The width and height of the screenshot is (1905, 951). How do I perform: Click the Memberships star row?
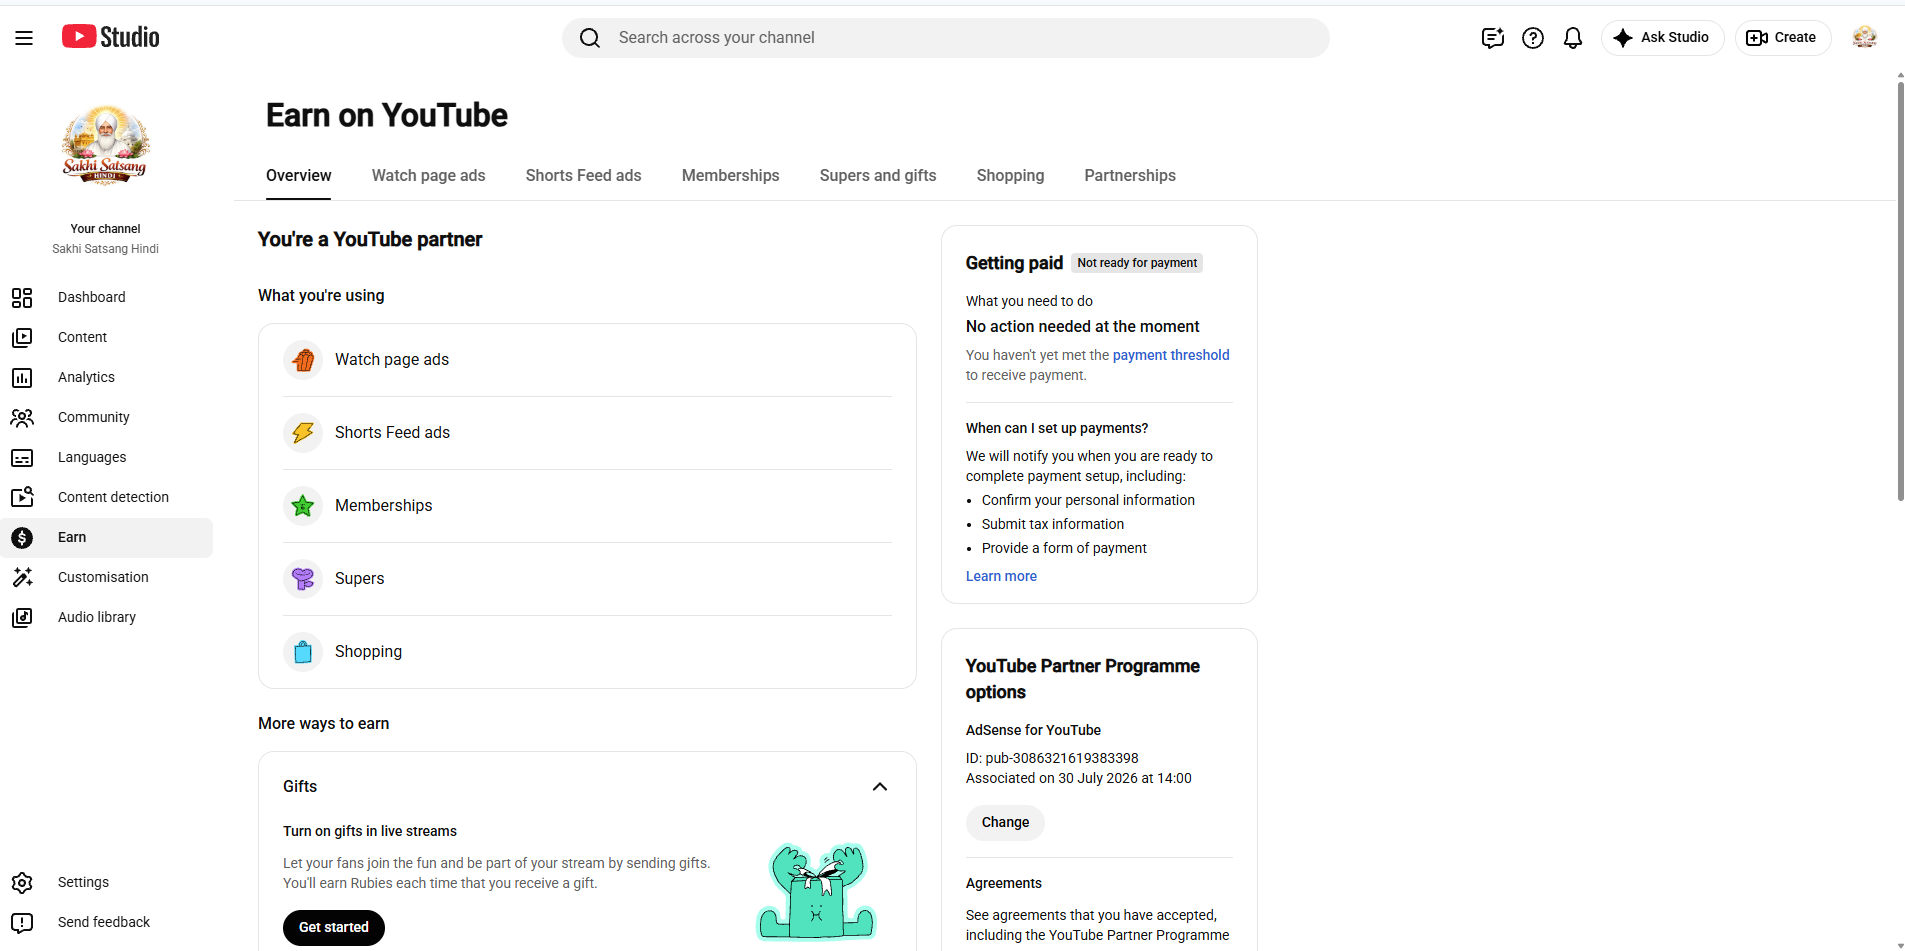pyautogui.click(x=587, y=506)
